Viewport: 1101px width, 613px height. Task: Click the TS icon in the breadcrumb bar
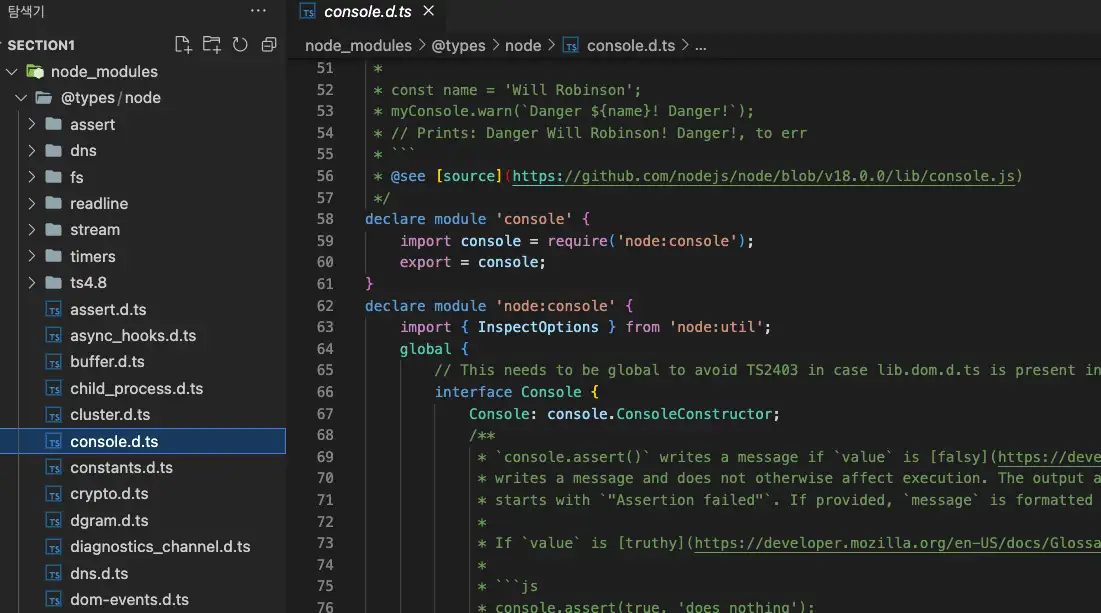[571, 46]
